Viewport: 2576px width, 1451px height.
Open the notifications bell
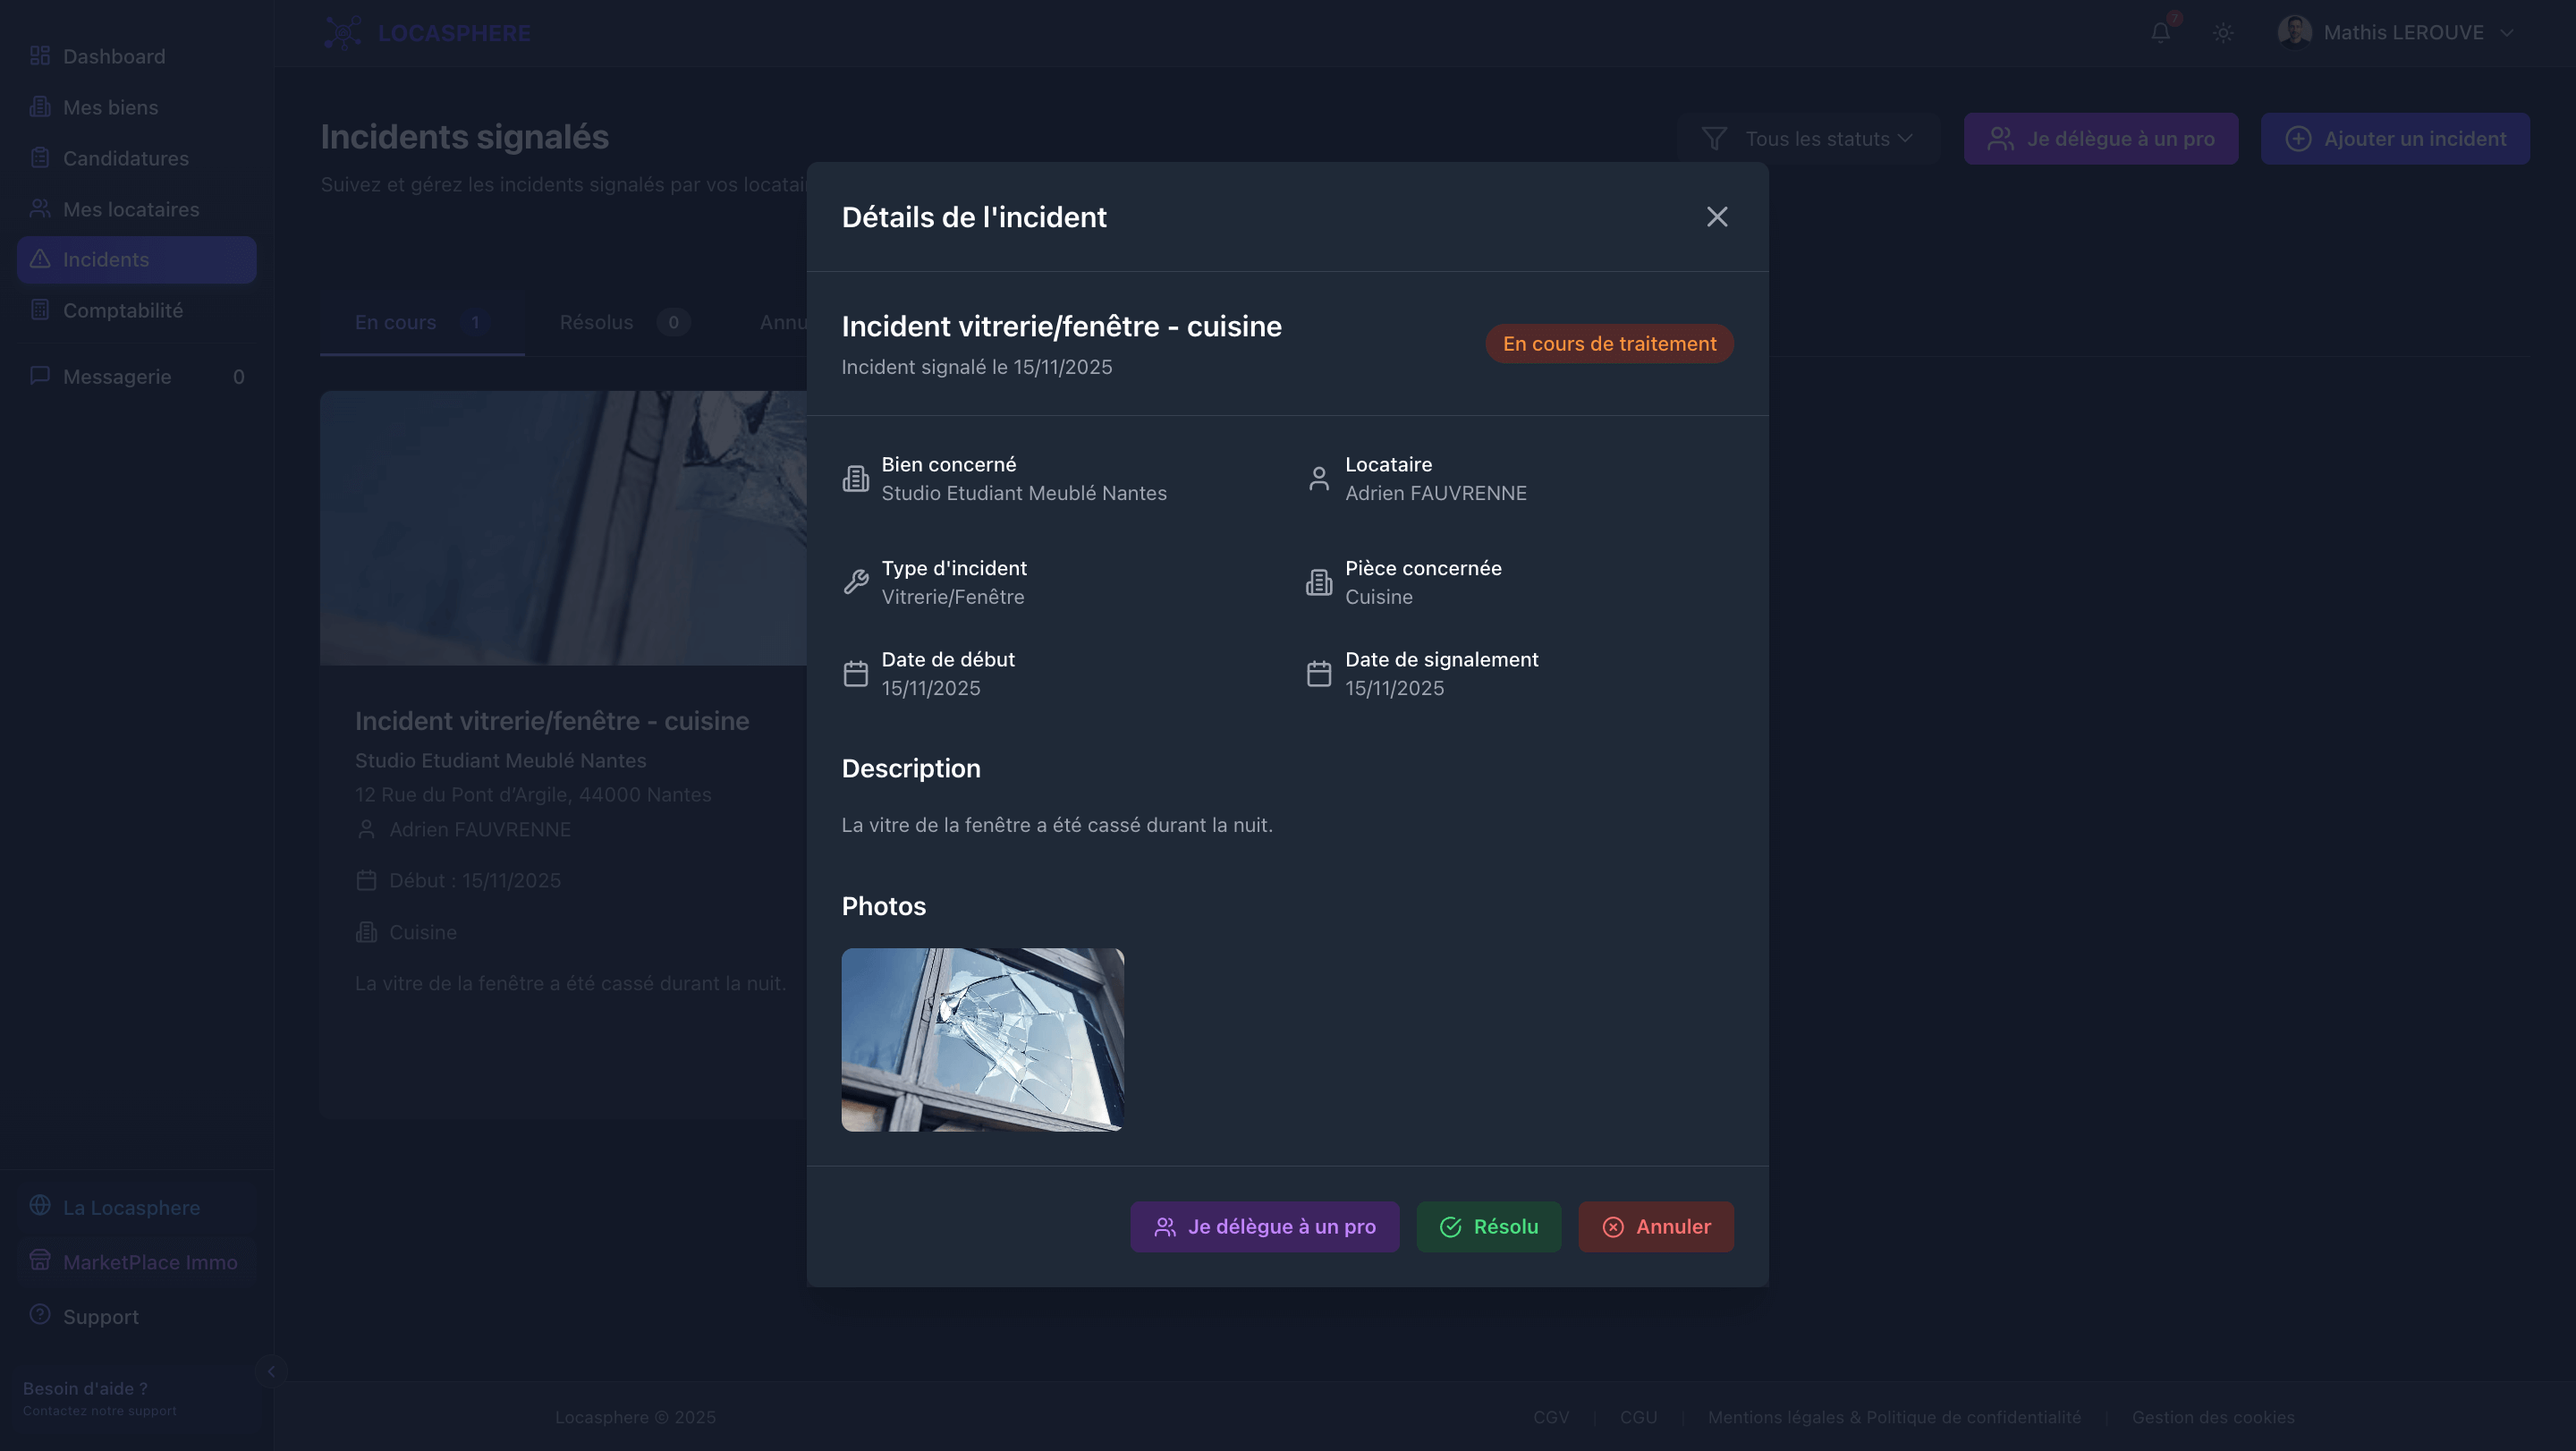click(x=2160, y=32)
